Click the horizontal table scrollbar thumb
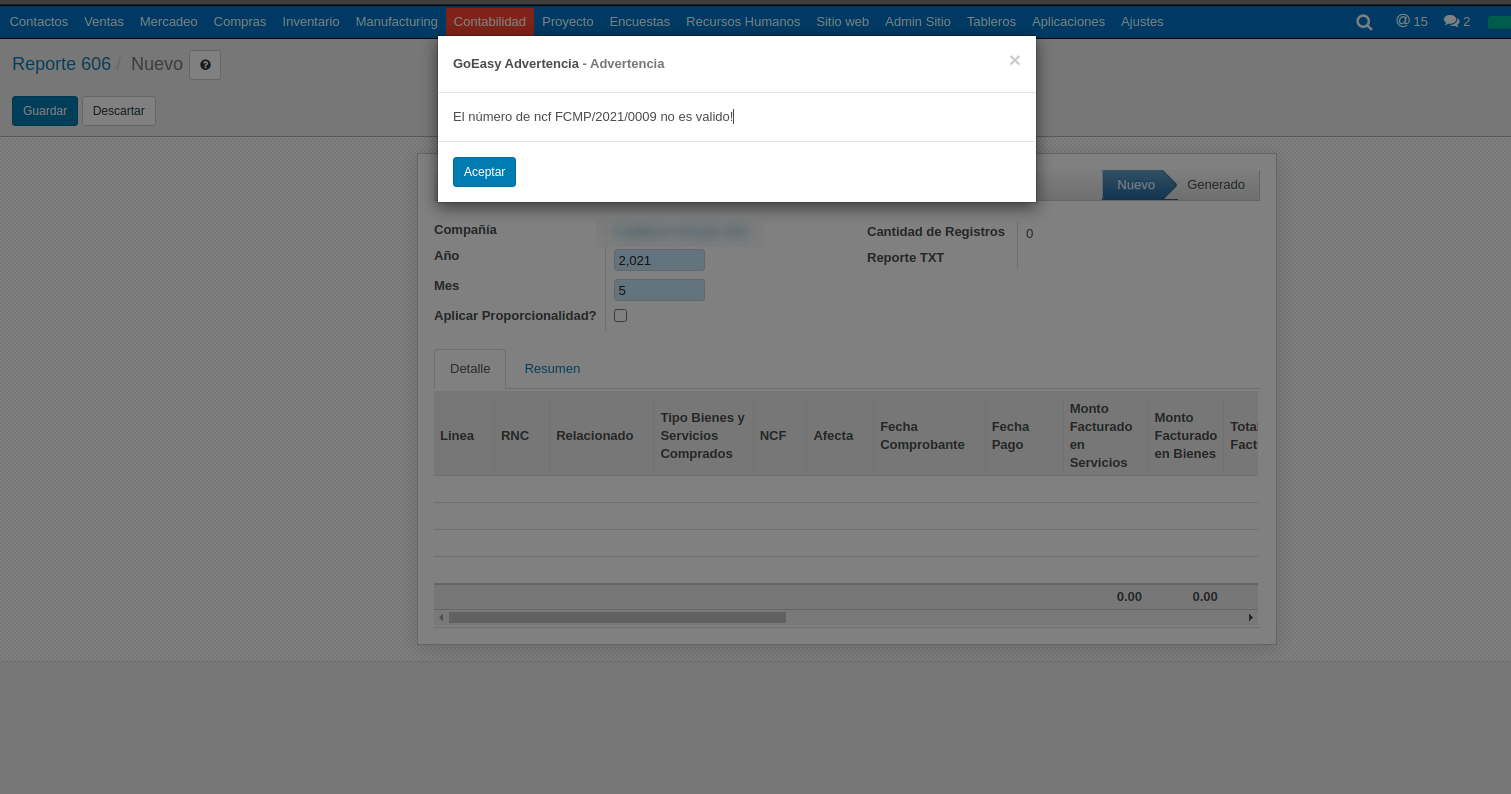The image size is (1511, 794). click(617, 618)
